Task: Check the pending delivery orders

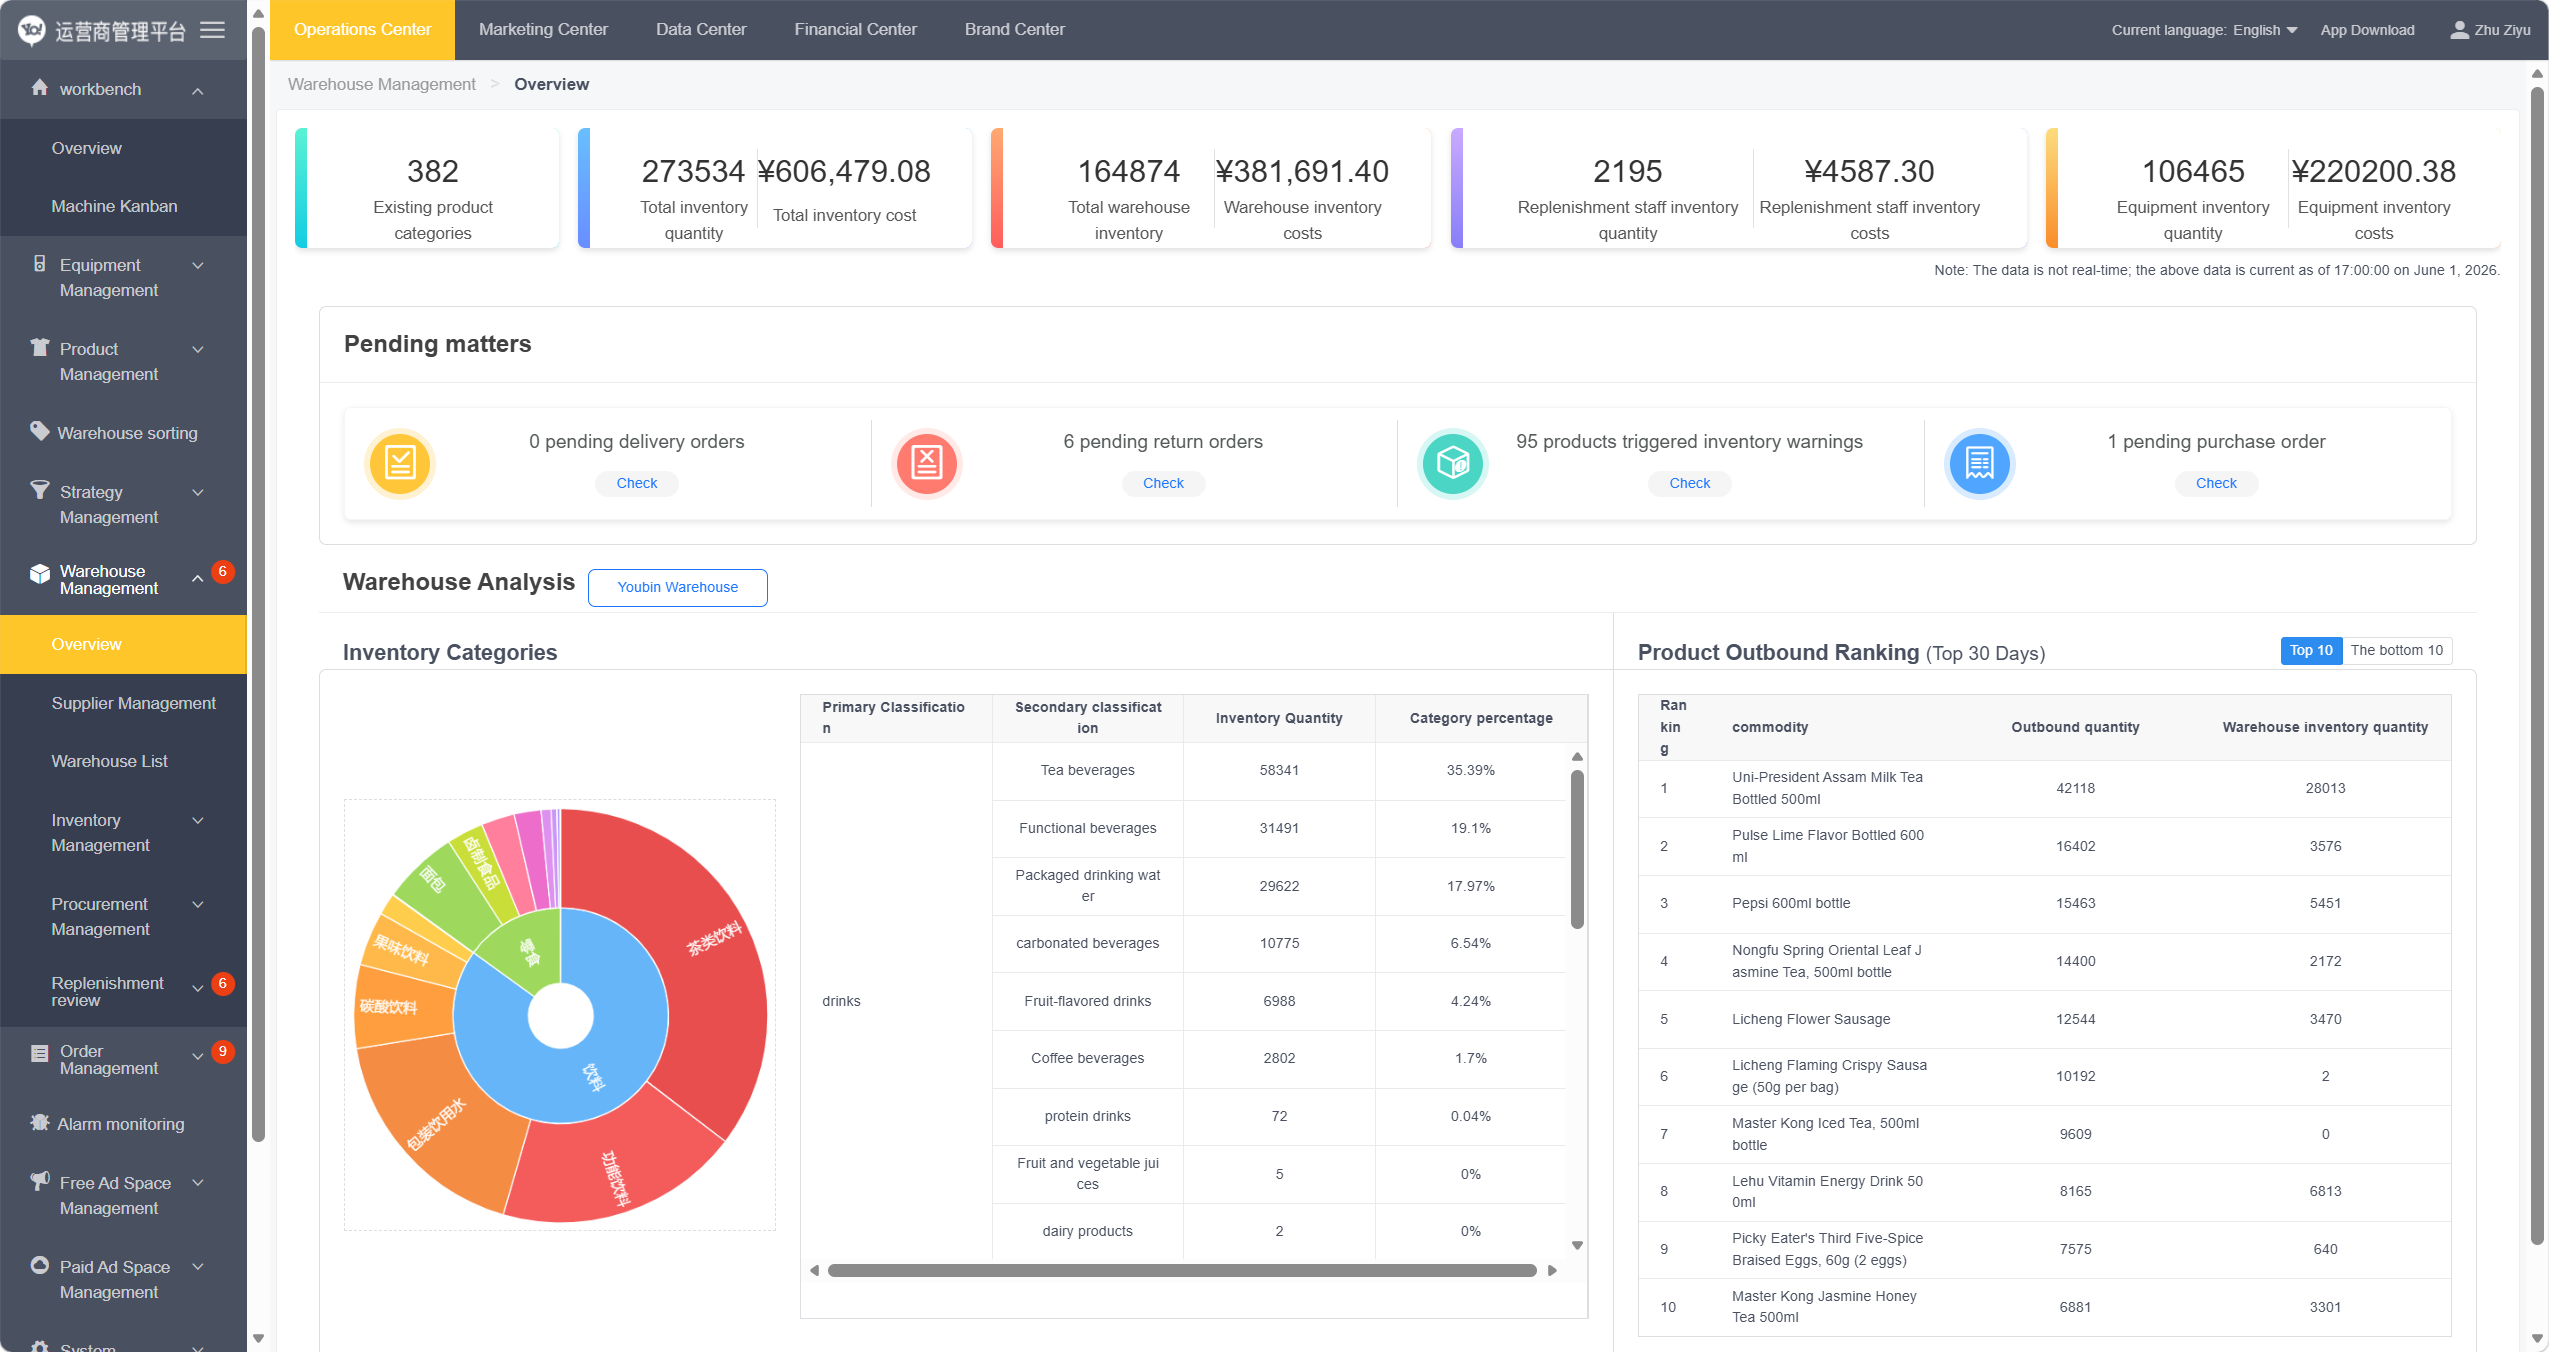Action: pos(637,483)
